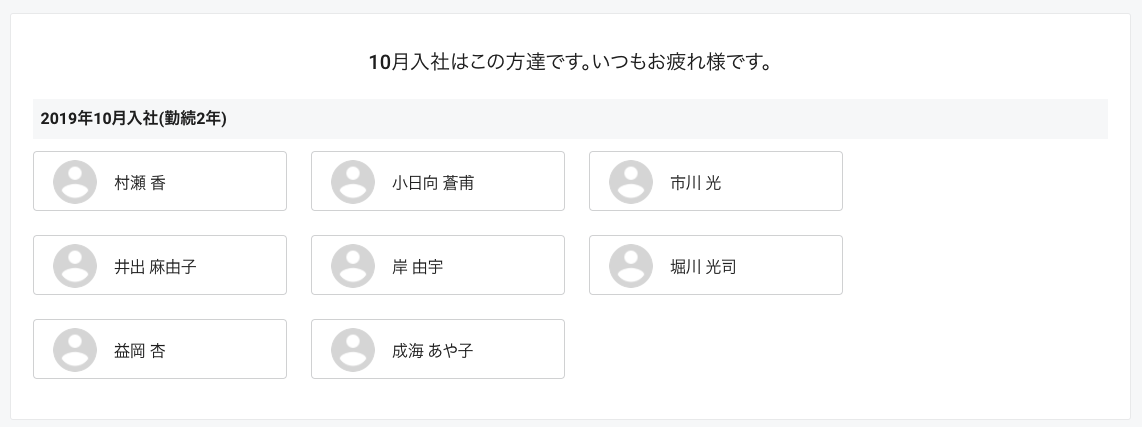Click 村瀬 香's profile avatar
The image size is (1142, 427).
point(75,182)
